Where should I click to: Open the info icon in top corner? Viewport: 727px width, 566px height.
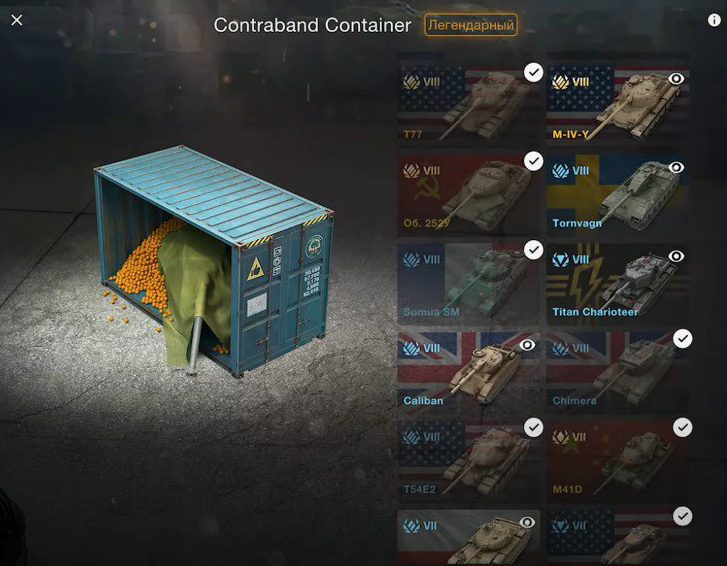714,20
